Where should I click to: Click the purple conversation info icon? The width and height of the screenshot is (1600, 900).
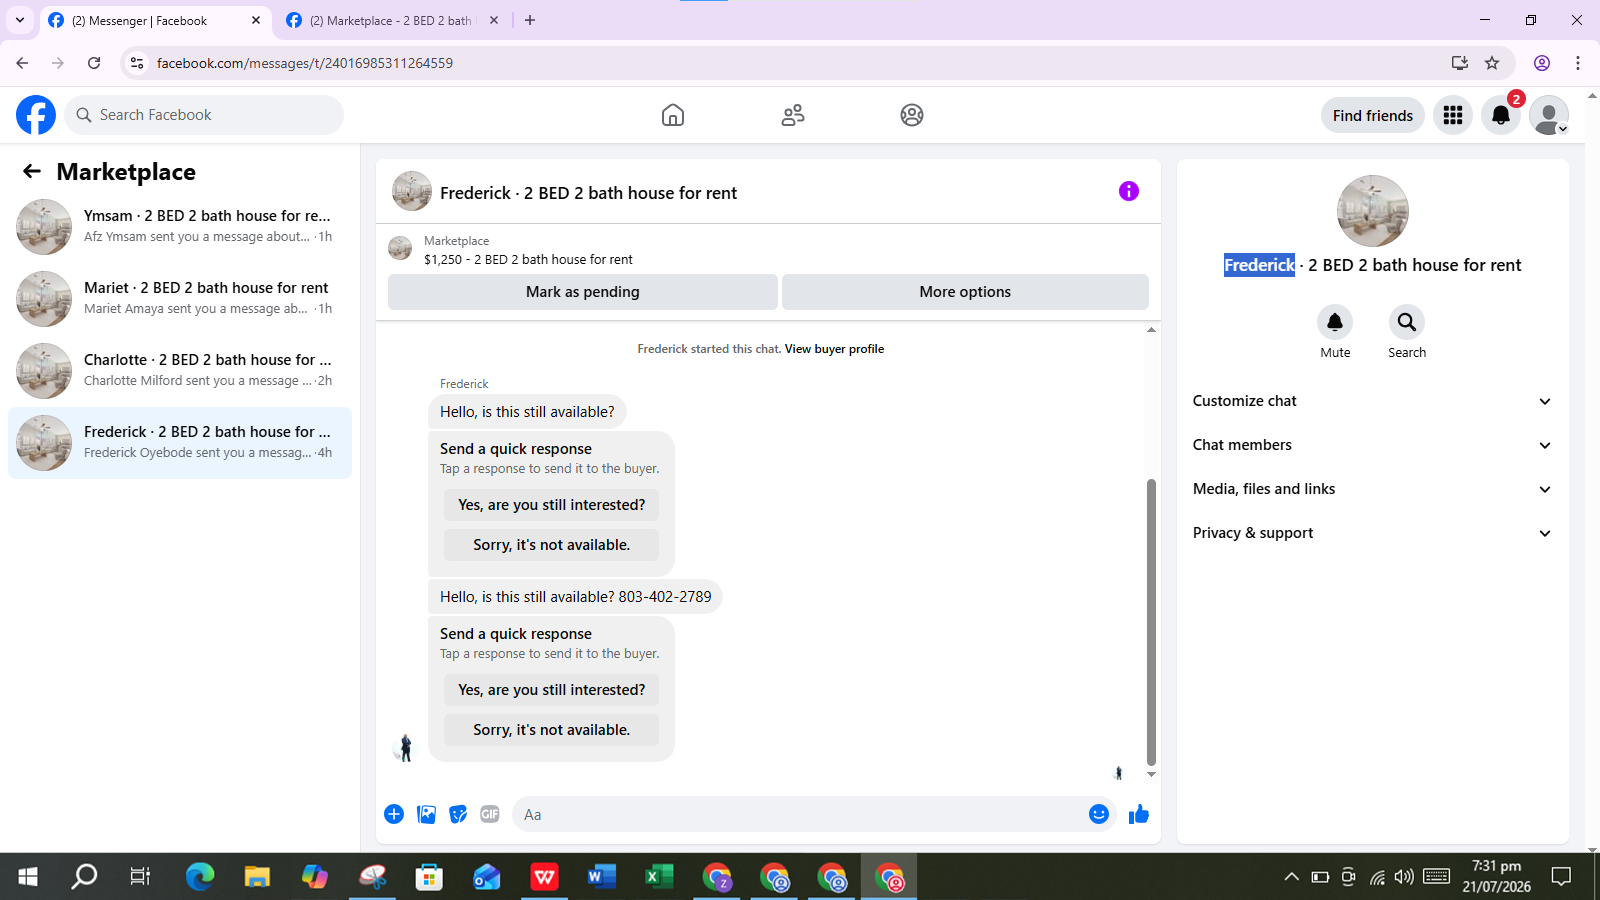1129,191
